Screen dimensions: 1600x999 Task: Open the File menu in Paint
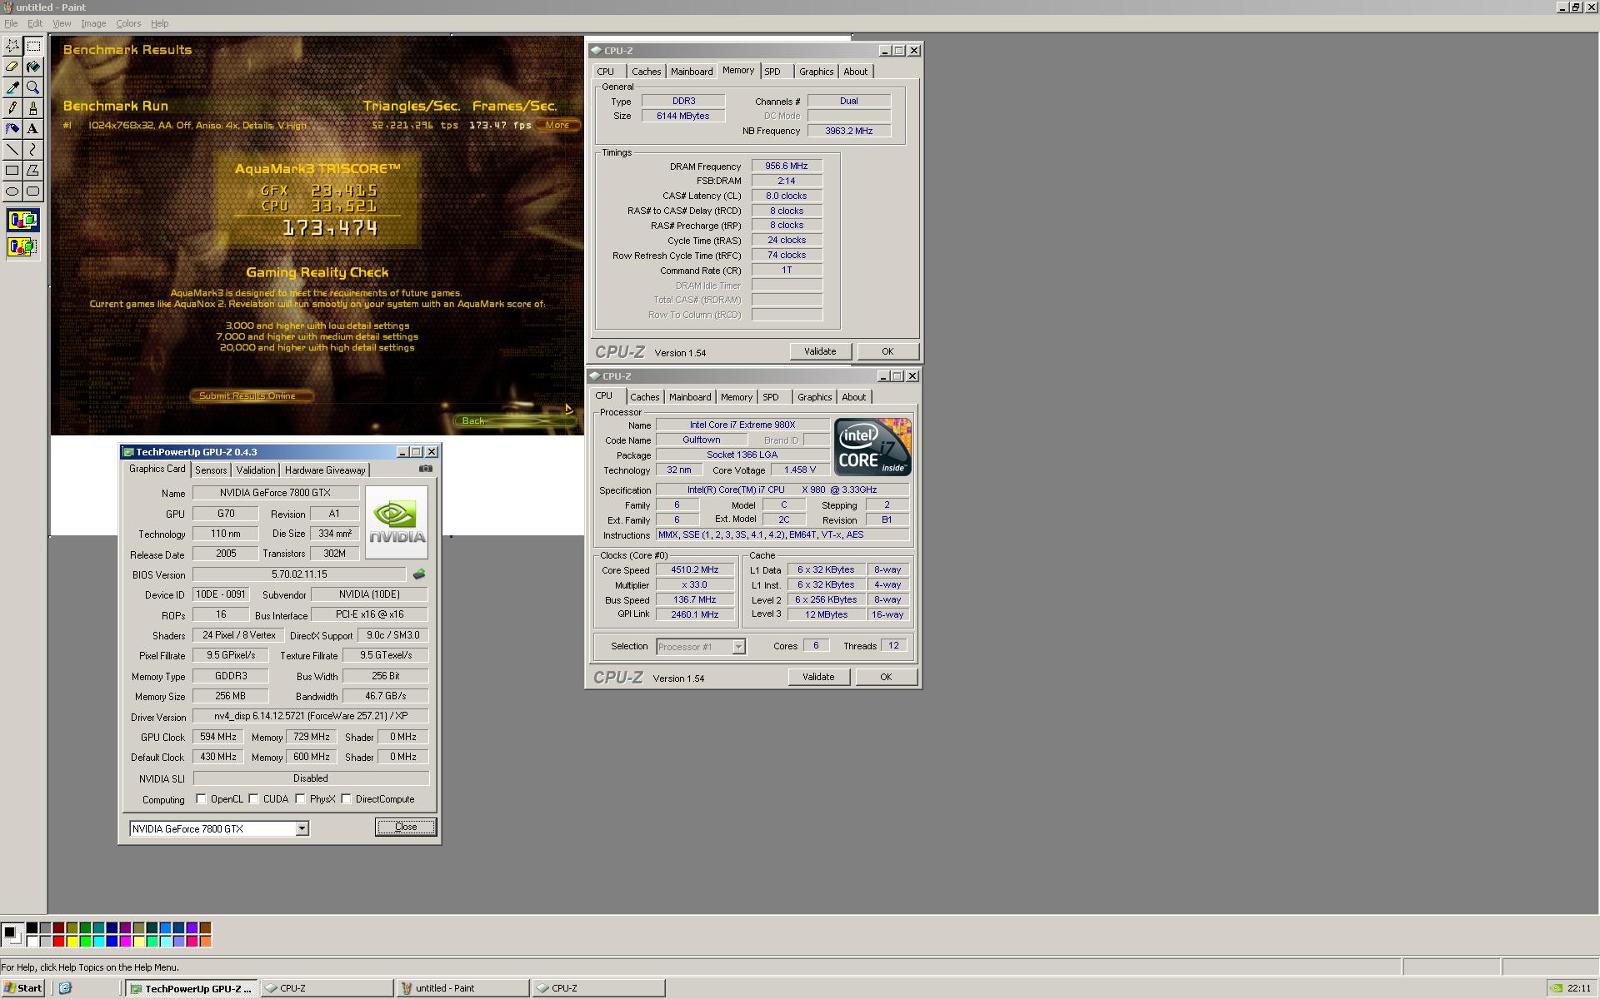tap(11, 23)
